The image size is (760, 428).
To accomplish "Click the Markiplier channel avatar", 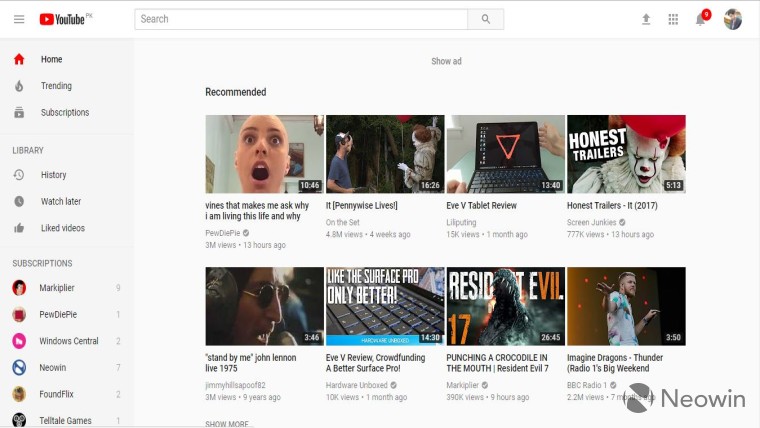I will pyautogui.click(x=19, y=288).
